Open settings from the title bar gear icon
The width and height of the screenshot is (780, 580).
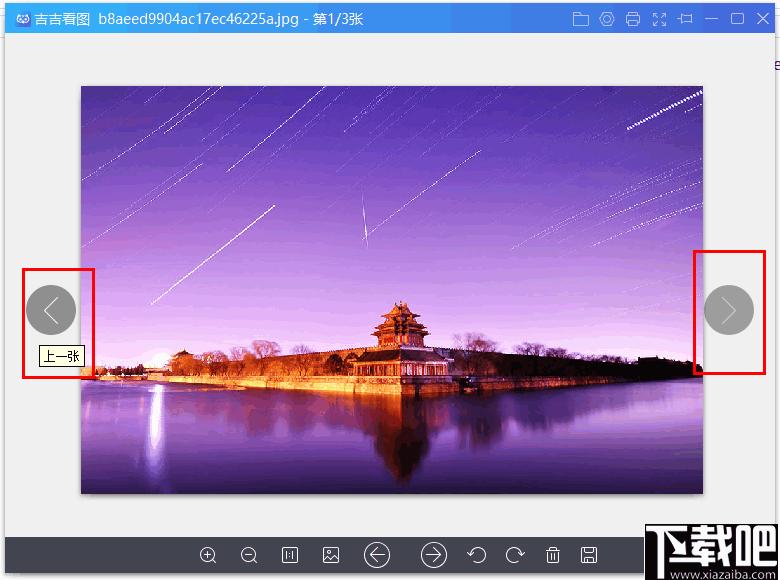(x=606, y=19)
